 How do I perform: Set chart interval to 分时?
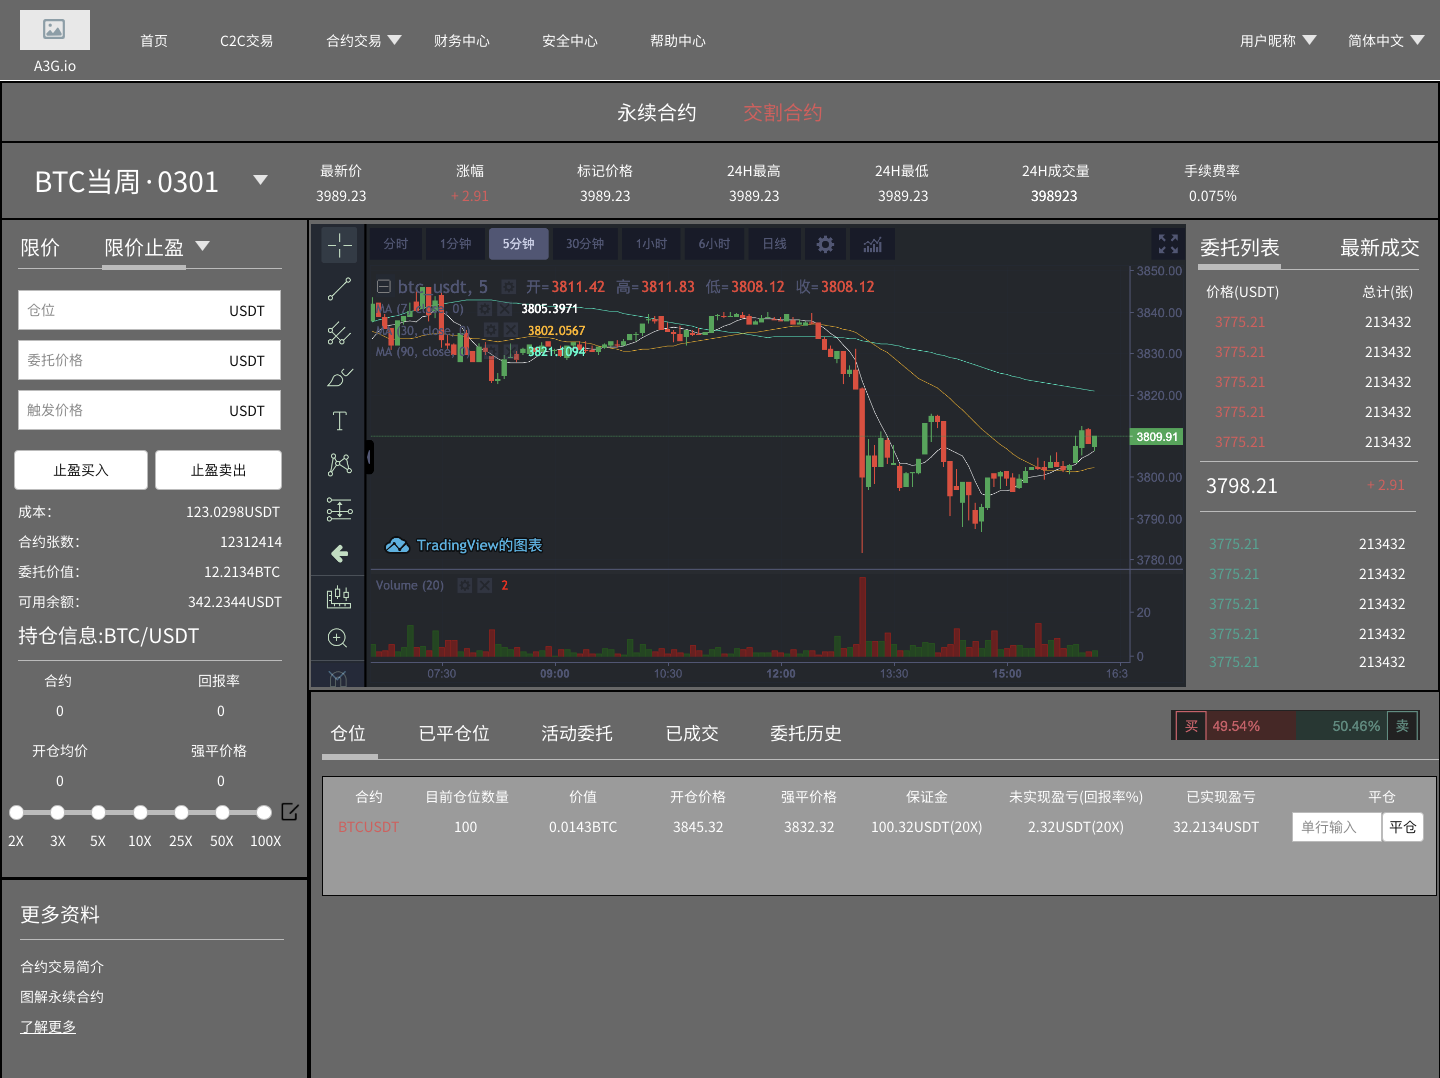point(396,244)
